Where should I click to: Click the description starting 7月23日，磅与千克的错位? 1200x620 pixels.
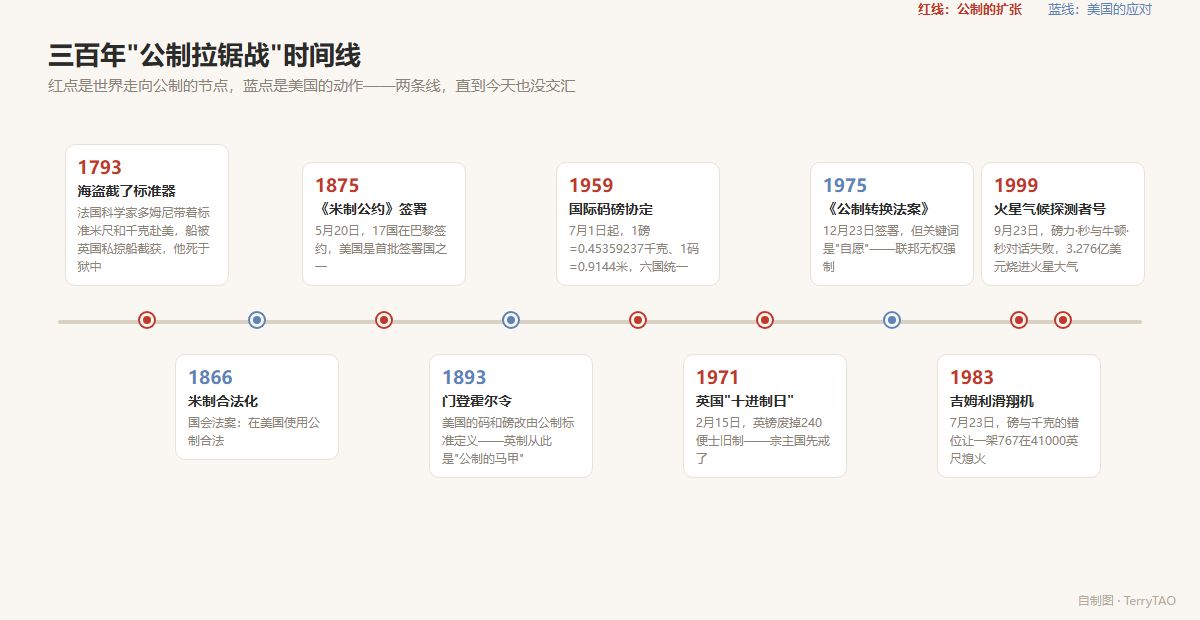[1016, 440]
